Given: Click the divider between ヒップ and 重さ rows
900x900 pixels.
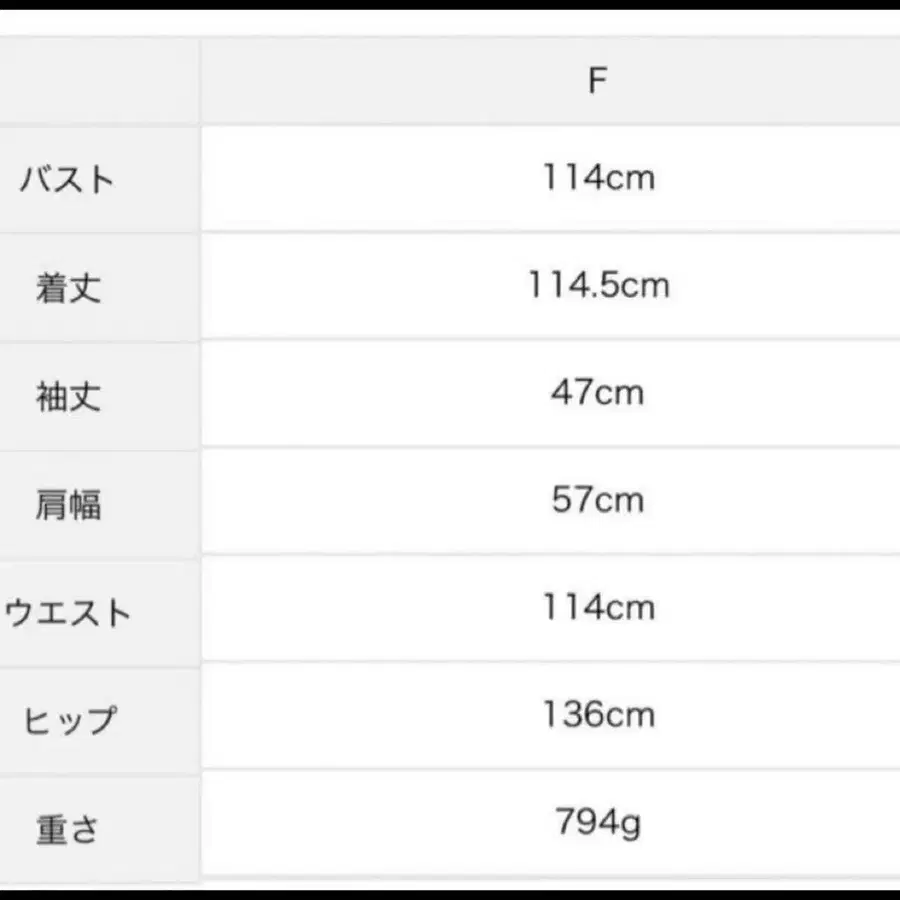Looking at the screenshot, I should point(450,770).
